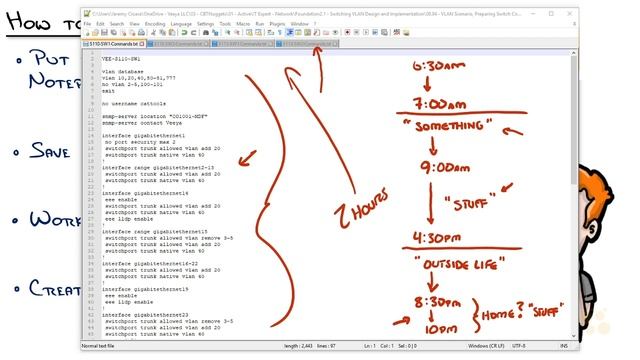
Task: Toggle Show All Characters icon
Action: tap(280, 33)
